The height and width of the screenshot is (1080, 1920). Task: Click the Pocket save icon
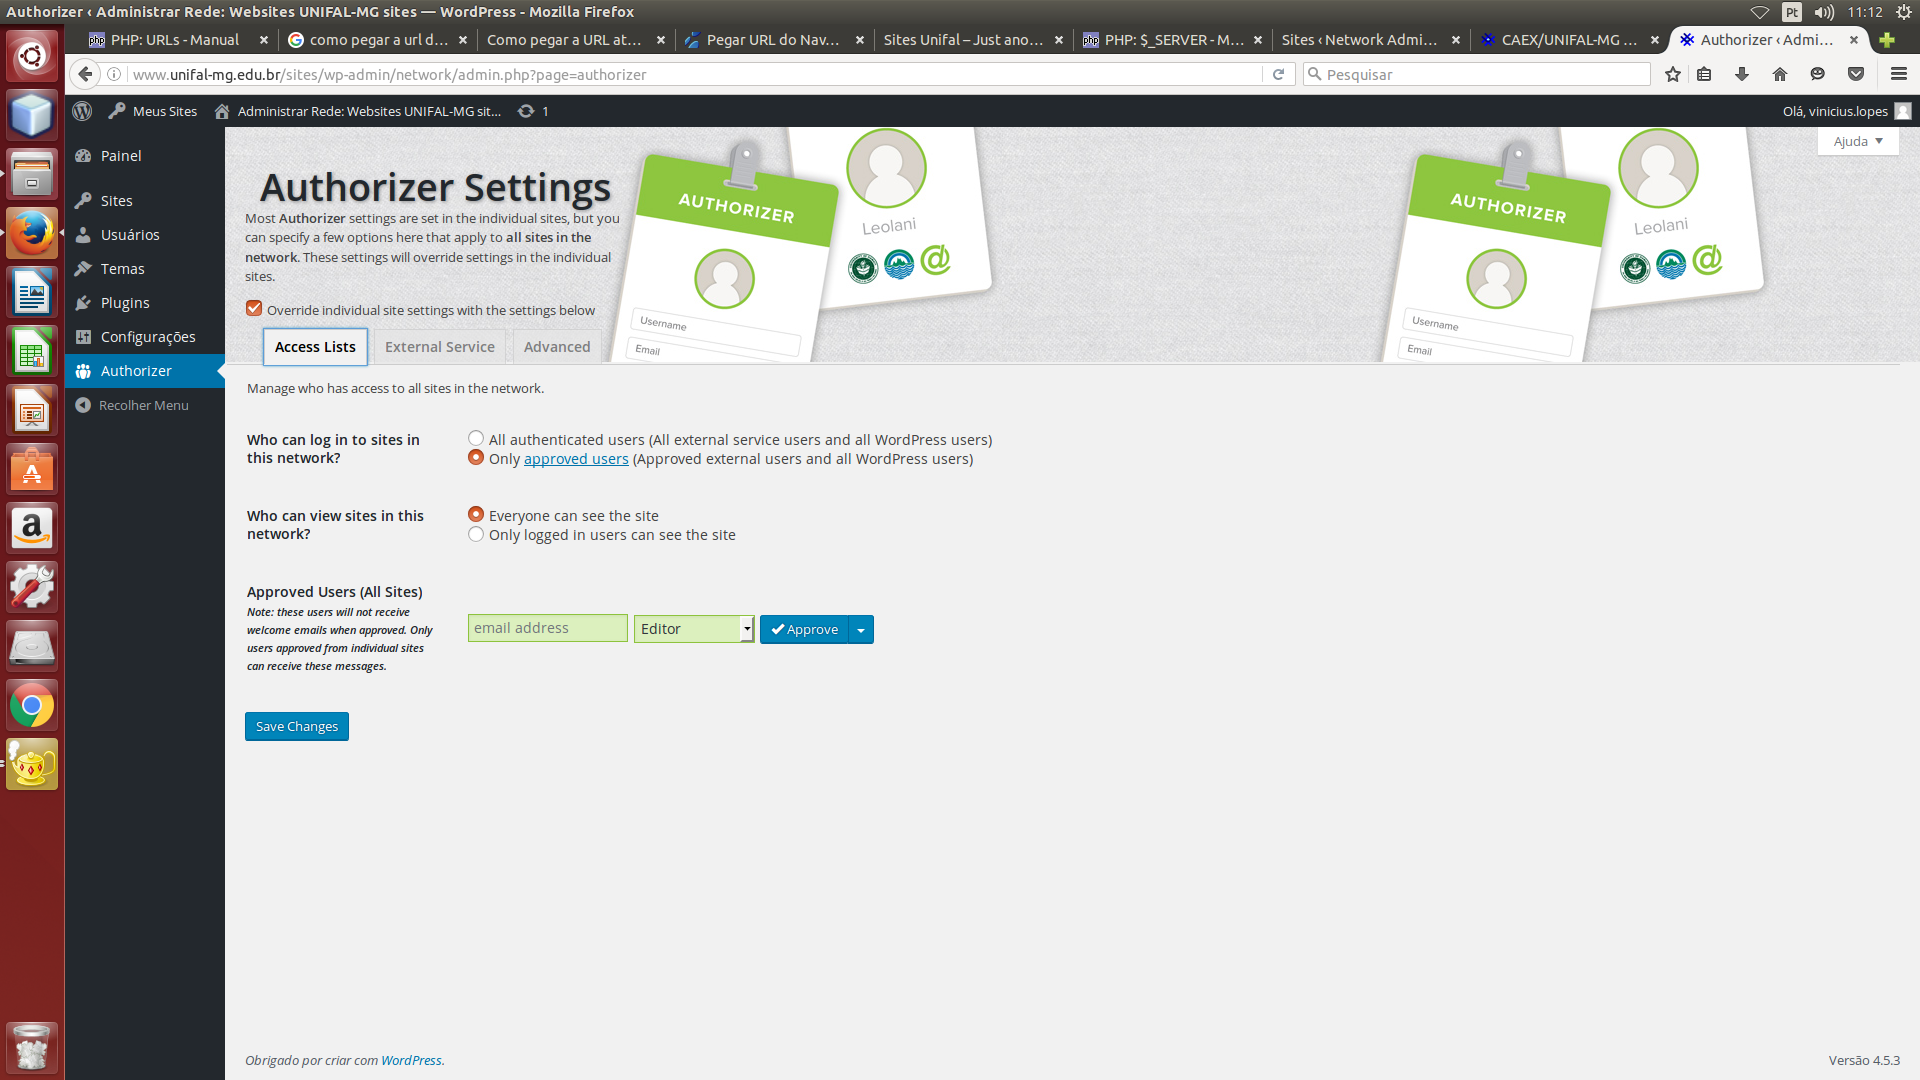coord(1856,74)
